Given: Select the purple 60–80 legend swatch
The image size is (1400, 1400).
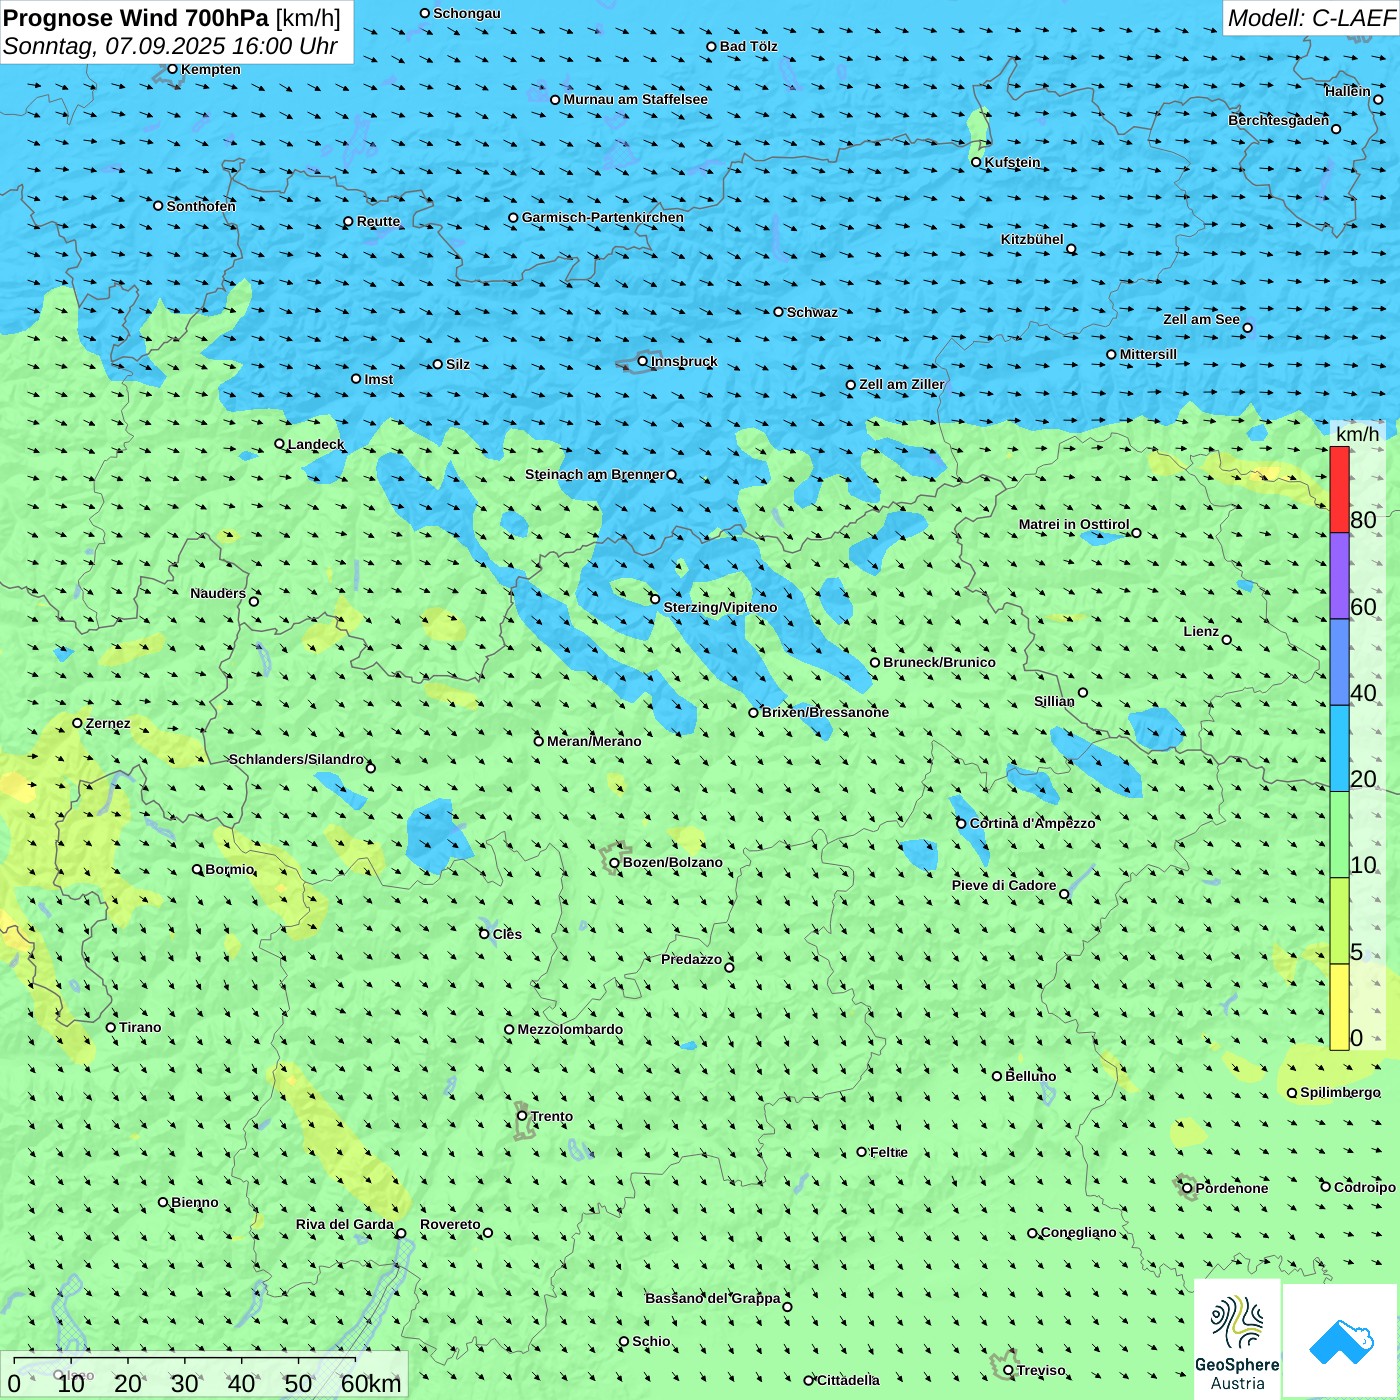Looking at the screenshot, I should 1339,576.
